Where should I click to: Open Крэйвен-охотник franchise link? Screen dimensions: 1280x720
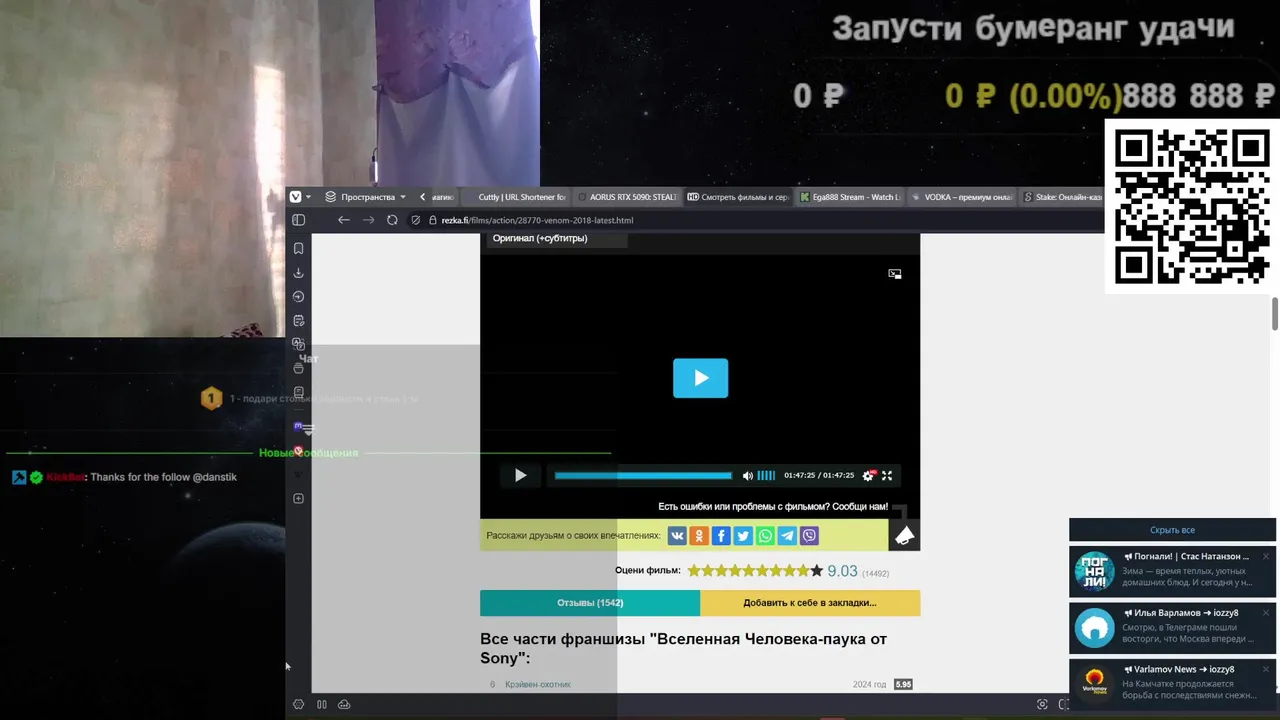click(538, 685)
